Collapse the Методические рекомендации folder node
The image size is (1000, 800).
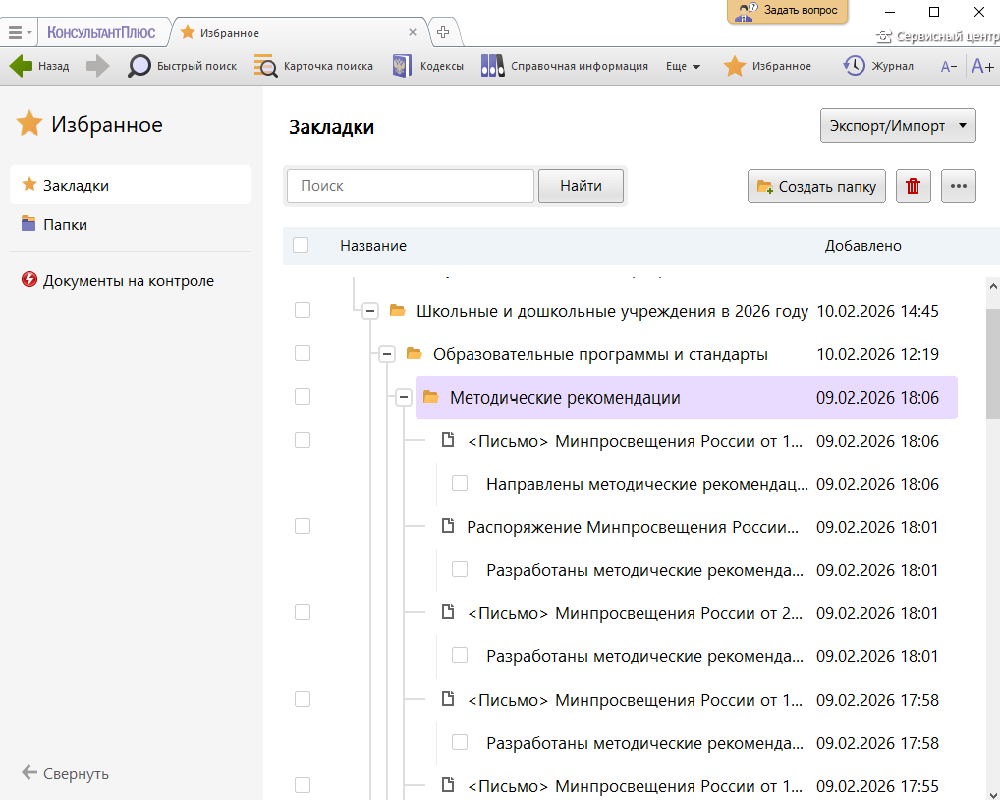tap(404, 398)
